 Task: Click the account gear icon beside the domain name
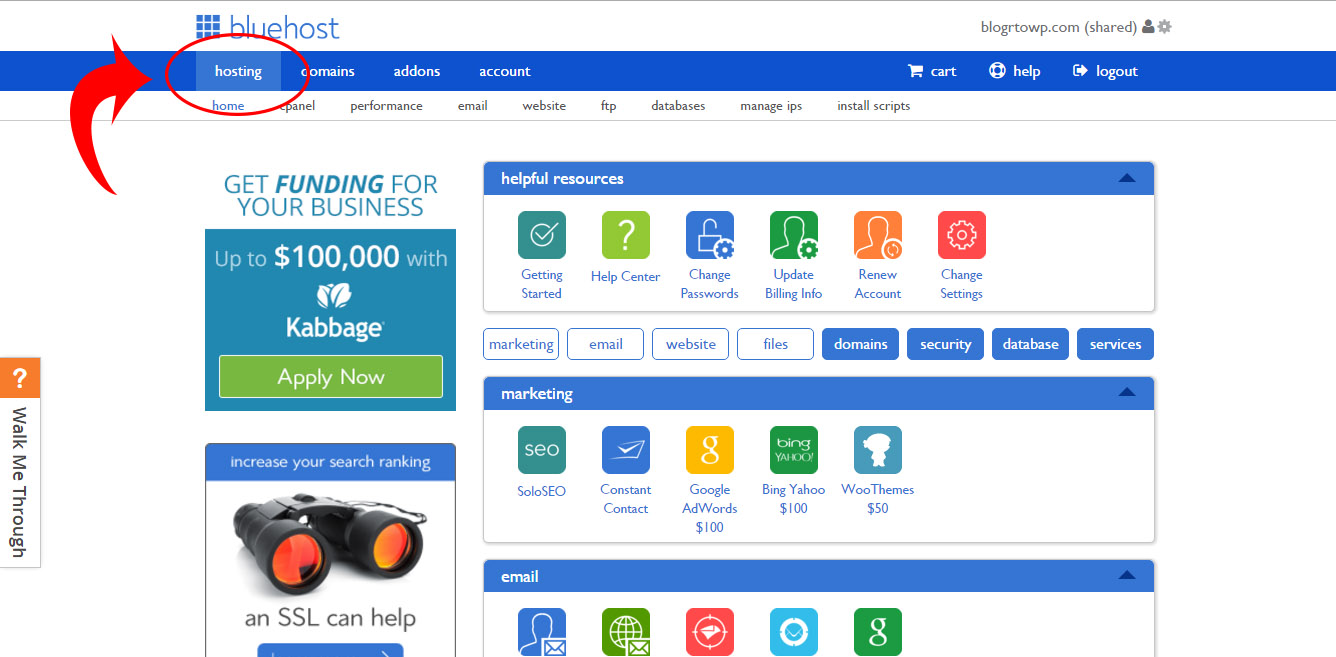1164,27
